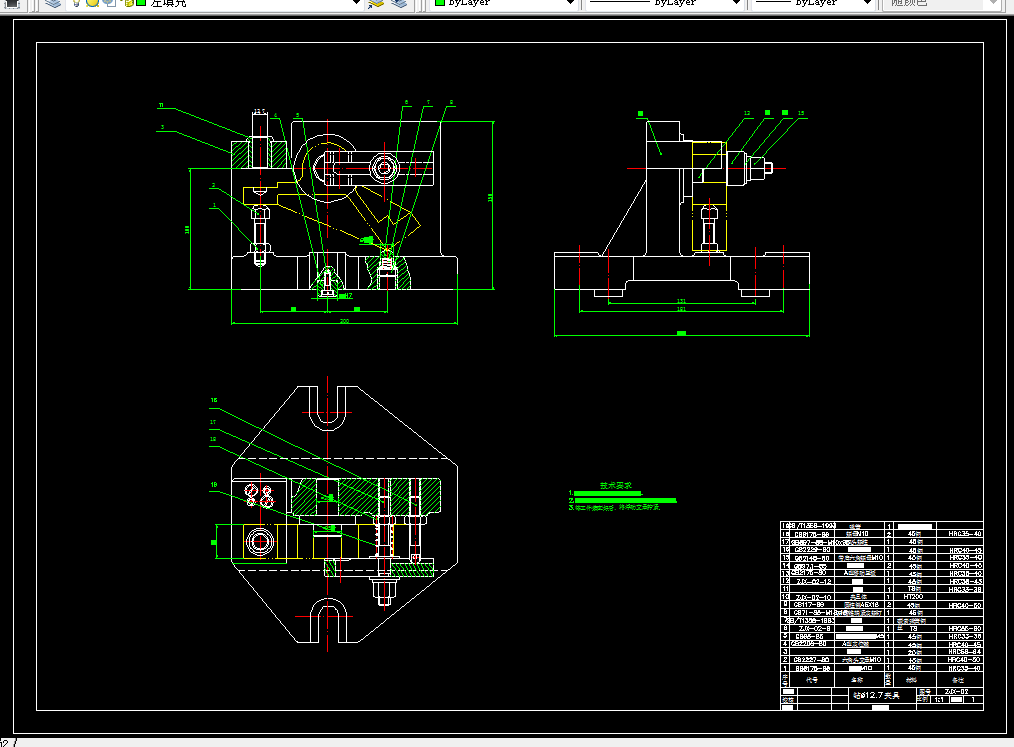Toggle the layer on/off light bulb
The height and width of the screenshot is (747, 1014).
click(76, 3)
